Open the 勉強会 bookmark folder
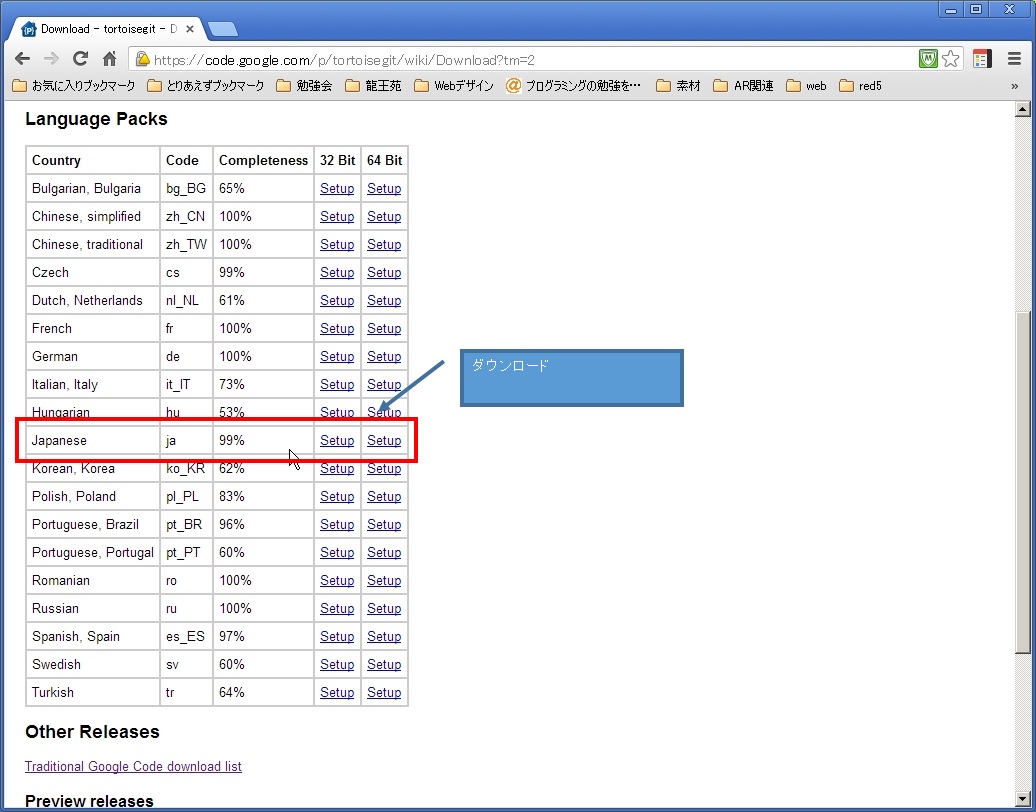Screen dimensions: 1036x812 305,86
